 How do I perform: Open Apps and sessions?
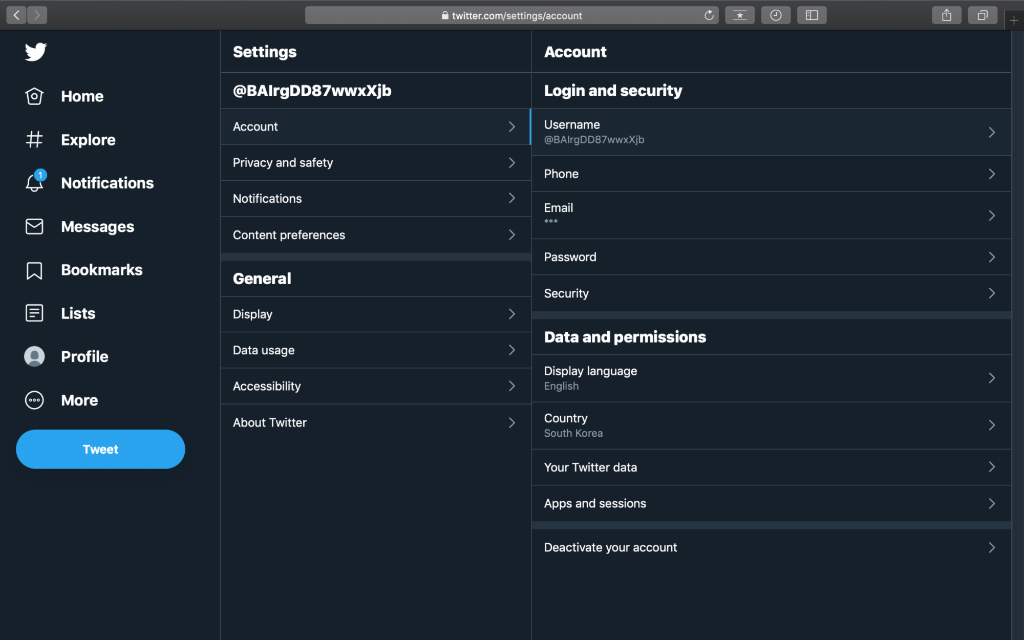click(771, 504)
